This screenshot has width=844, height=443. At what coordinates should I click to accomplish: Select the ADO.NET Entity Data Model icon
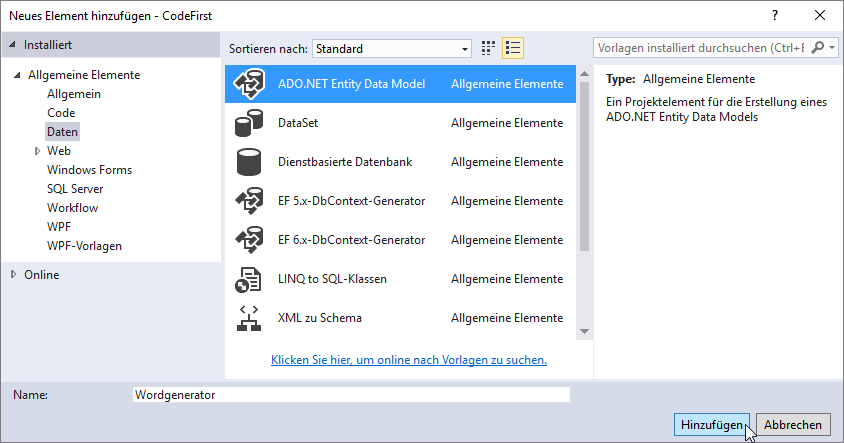(x=248, y=85)
